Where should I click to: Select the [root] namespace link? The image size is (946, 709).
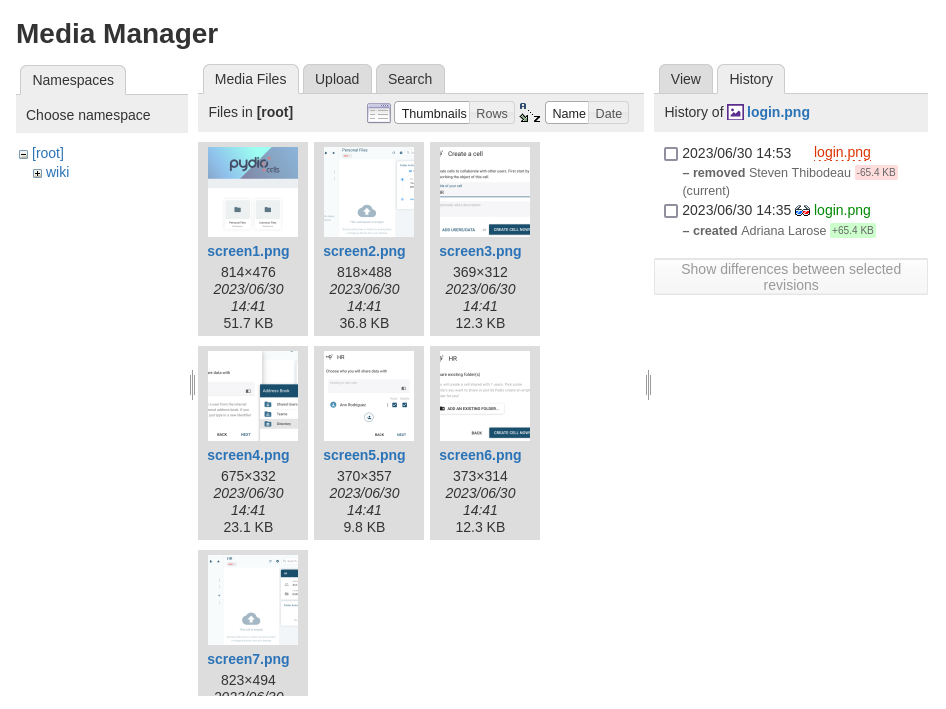(x=48, y=153)
